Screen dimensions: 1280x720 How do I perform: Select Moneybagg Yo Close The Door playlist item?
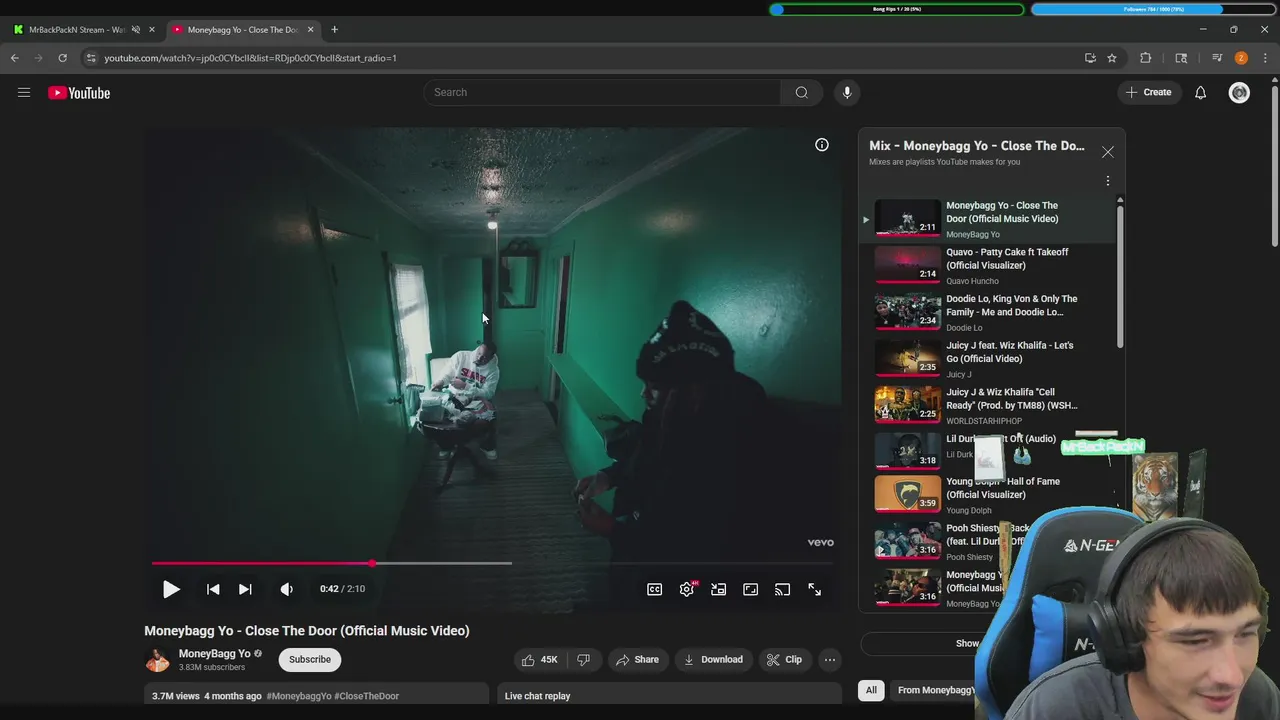985,219
